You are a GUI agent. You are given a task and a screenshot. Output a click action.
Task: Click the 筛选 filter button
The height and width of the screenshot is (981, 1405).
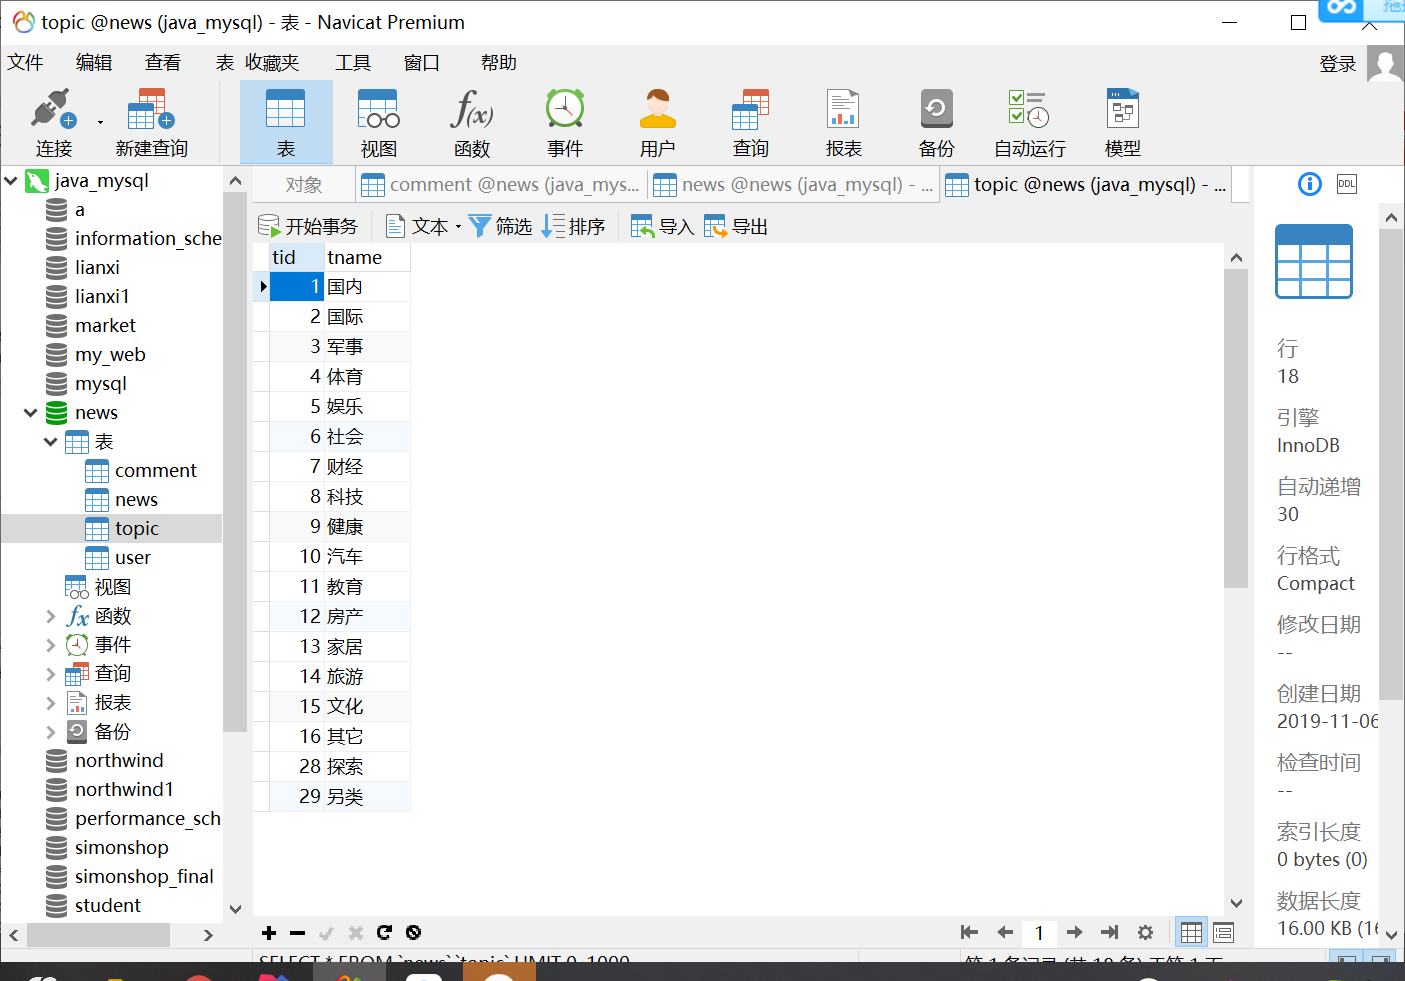point(500,226)
